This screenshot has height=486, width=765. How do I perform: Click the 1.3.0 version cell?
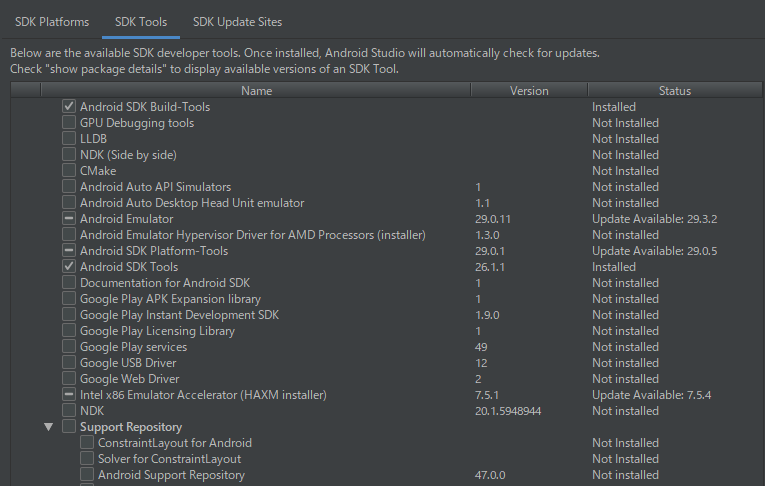pos(487,235)
